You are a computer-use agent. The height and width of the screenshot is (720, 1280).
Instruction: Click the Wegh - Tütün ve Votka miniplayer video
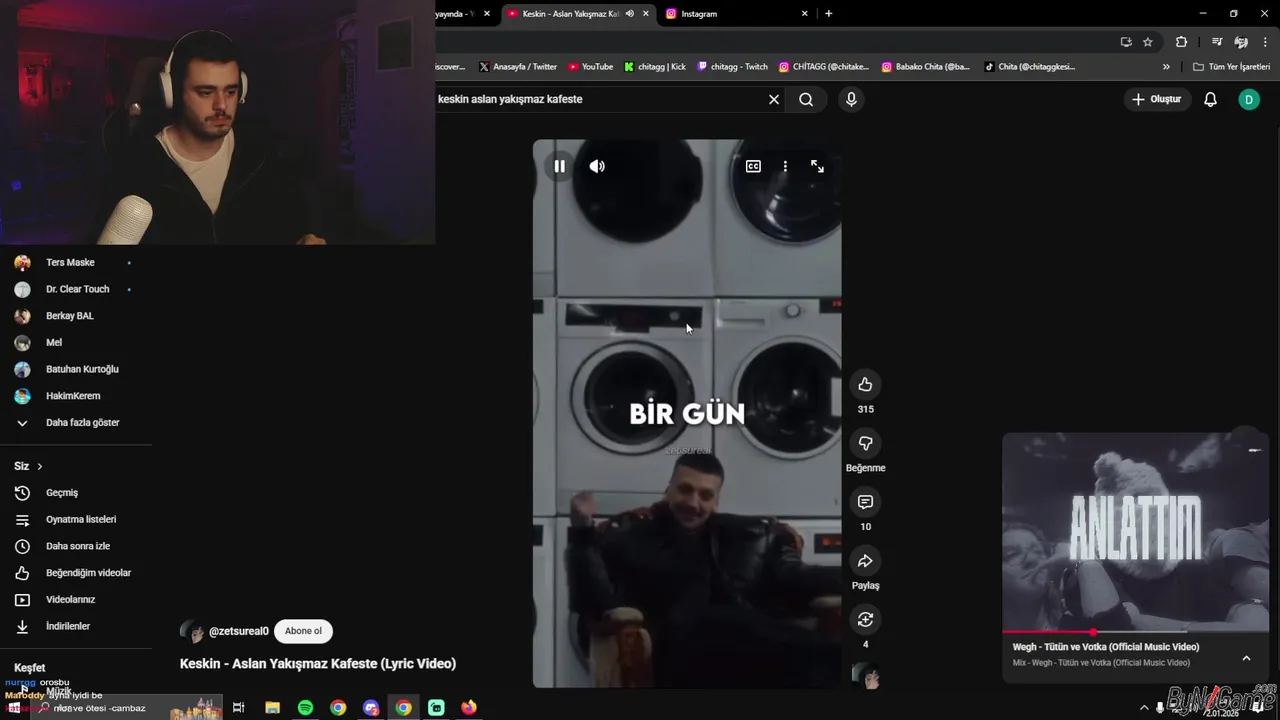click(x=1135, y=532)
